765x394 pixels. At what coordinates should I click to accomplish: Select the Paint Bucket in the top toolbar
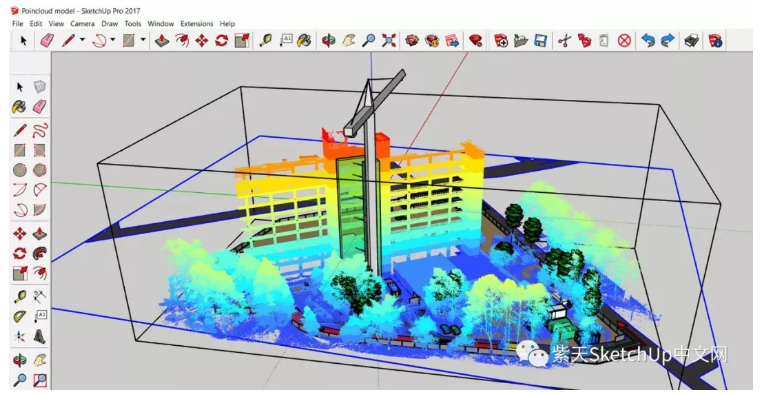pos(304,40)
